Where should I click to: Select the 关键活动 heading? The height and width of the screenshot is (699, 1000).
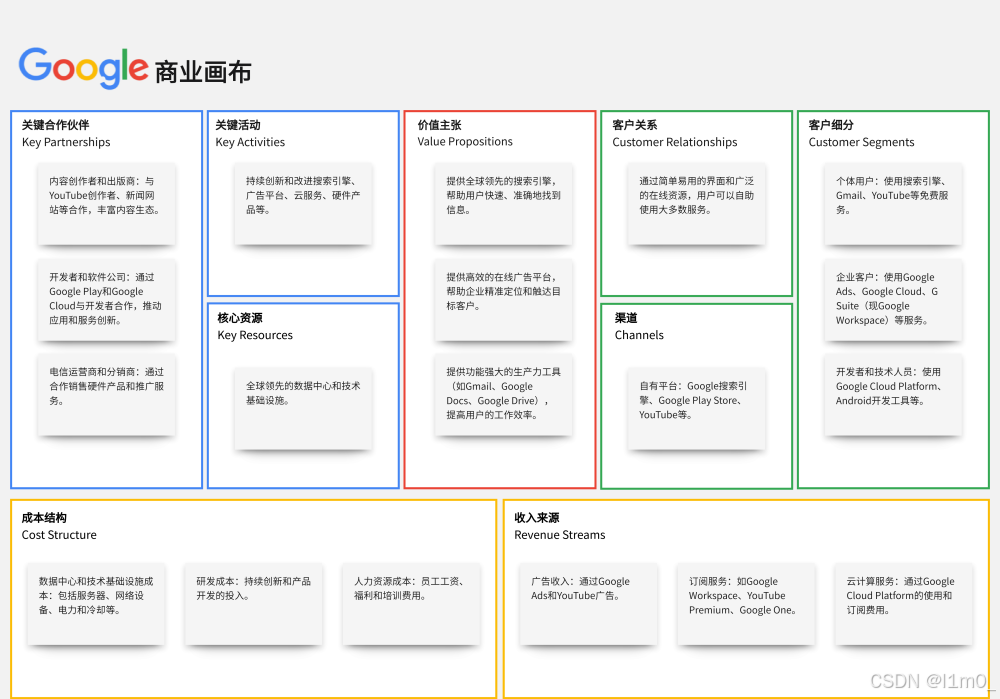(238, 124)
